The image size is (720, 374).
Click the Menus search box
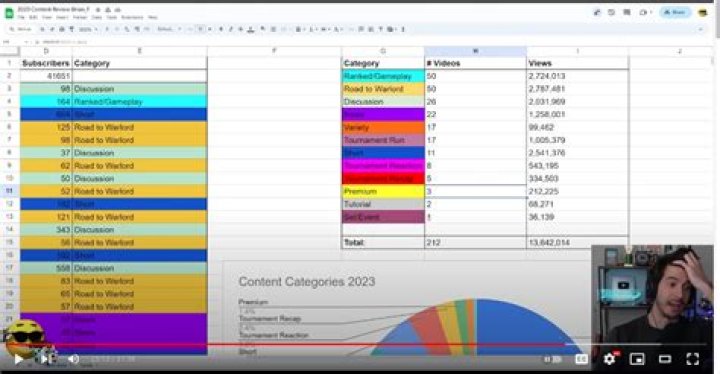21,29
